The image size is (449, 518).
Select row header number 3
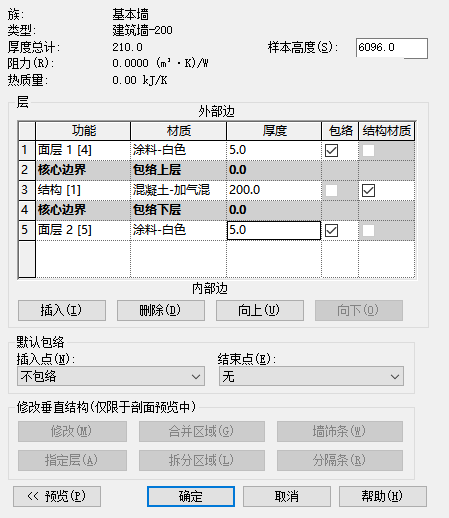27,190
